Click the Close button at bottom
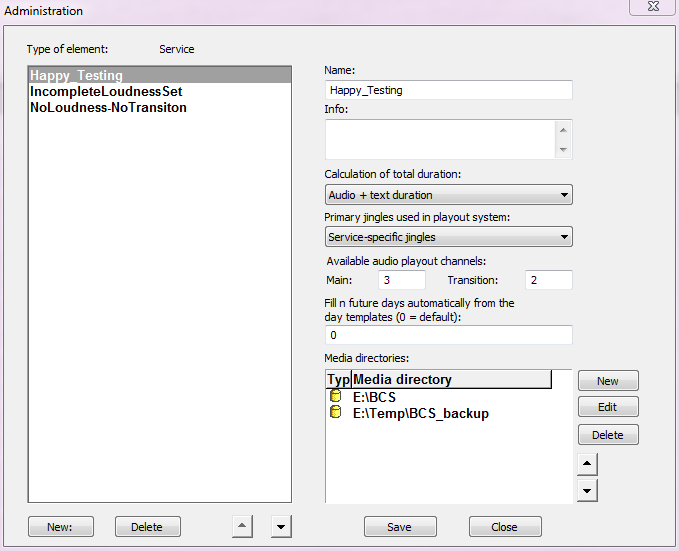 (505, 527)
